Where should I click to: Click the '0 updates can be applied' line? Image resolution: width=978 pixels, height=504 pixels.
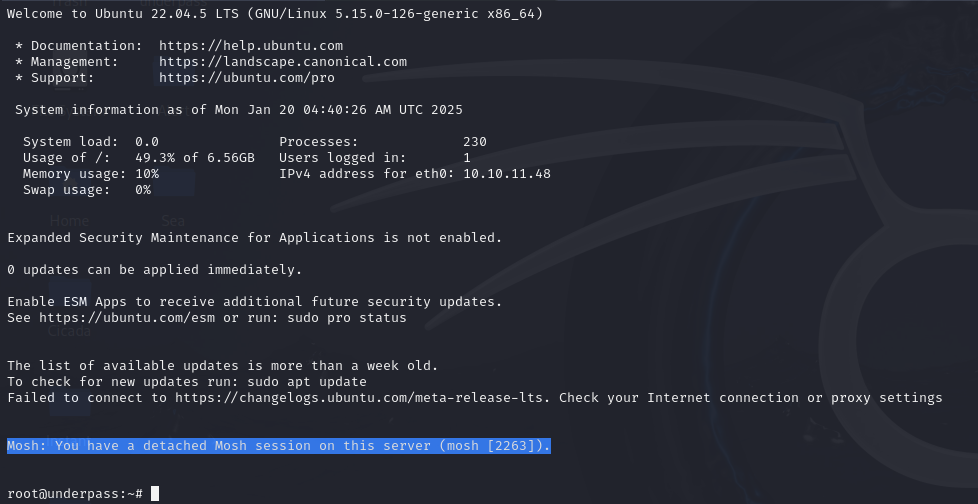click(155, 269)
